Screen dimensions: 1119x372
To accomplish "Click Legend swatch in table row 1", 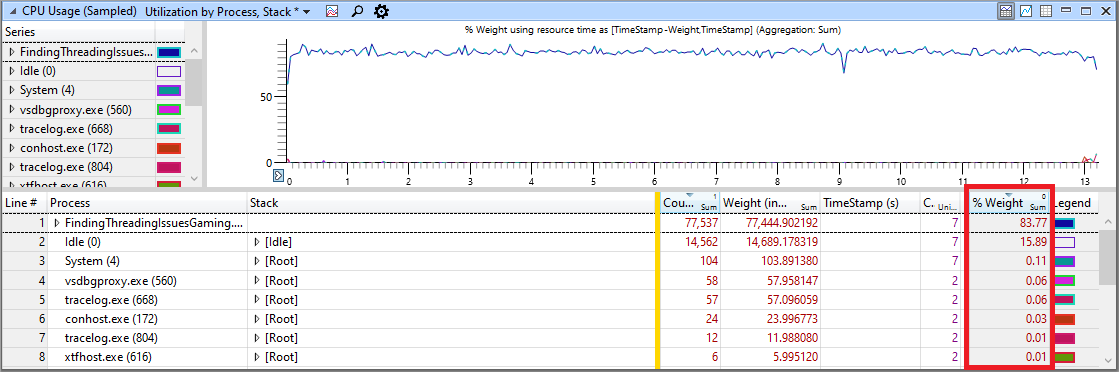I will coord(1064,223).
